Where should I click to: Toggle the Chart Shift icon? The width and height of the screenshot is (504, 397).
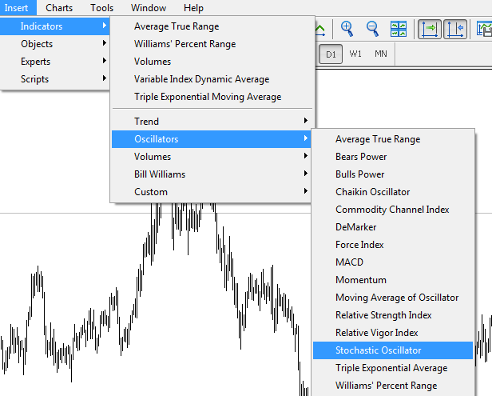click(x=455, y=29)
